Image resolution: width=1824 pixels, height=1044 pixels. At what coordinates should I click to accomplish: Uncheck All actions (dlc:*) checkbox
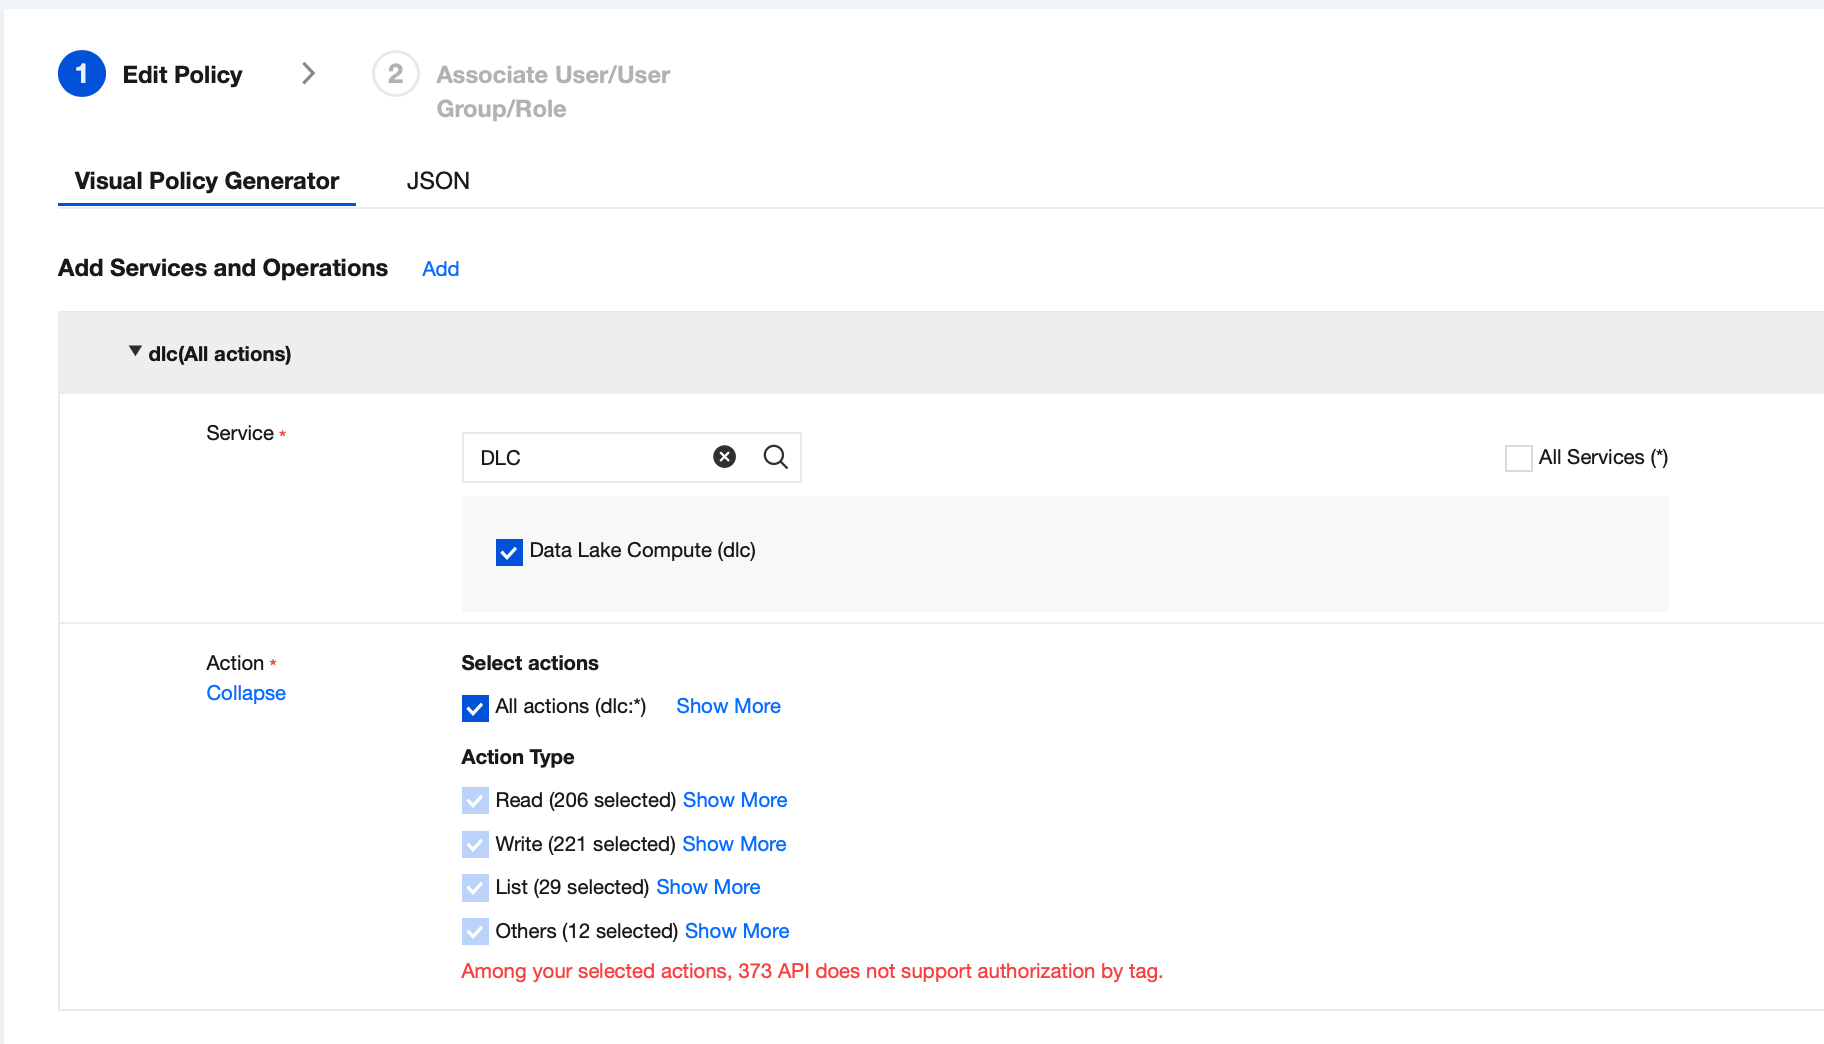(475, 708)
